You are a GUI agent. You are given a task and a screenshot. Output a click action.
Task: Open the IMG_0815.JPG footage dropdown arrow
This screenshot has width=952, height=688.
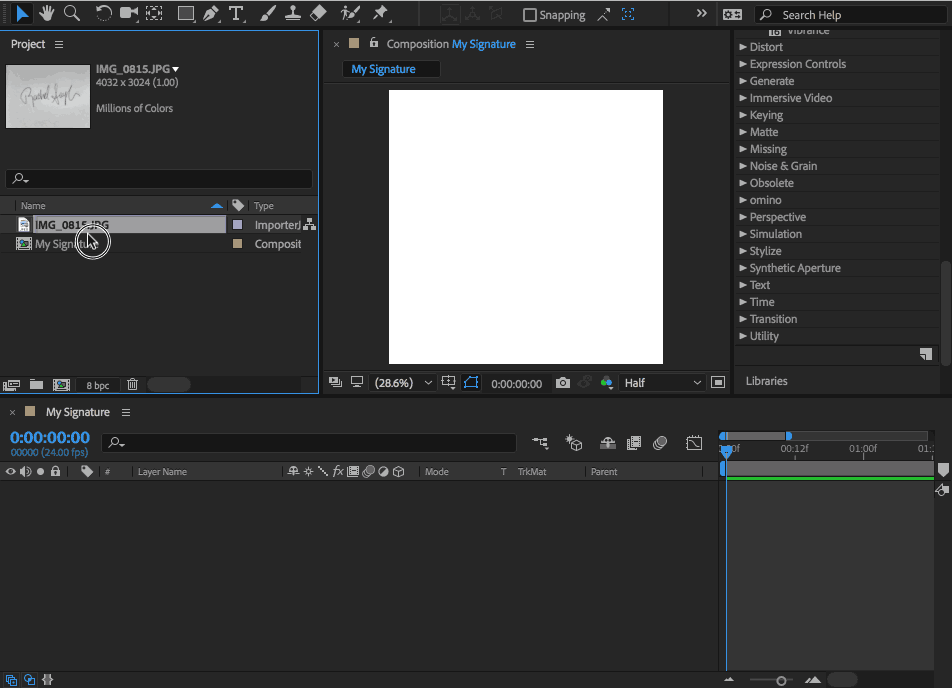click(x=175, y=69)
